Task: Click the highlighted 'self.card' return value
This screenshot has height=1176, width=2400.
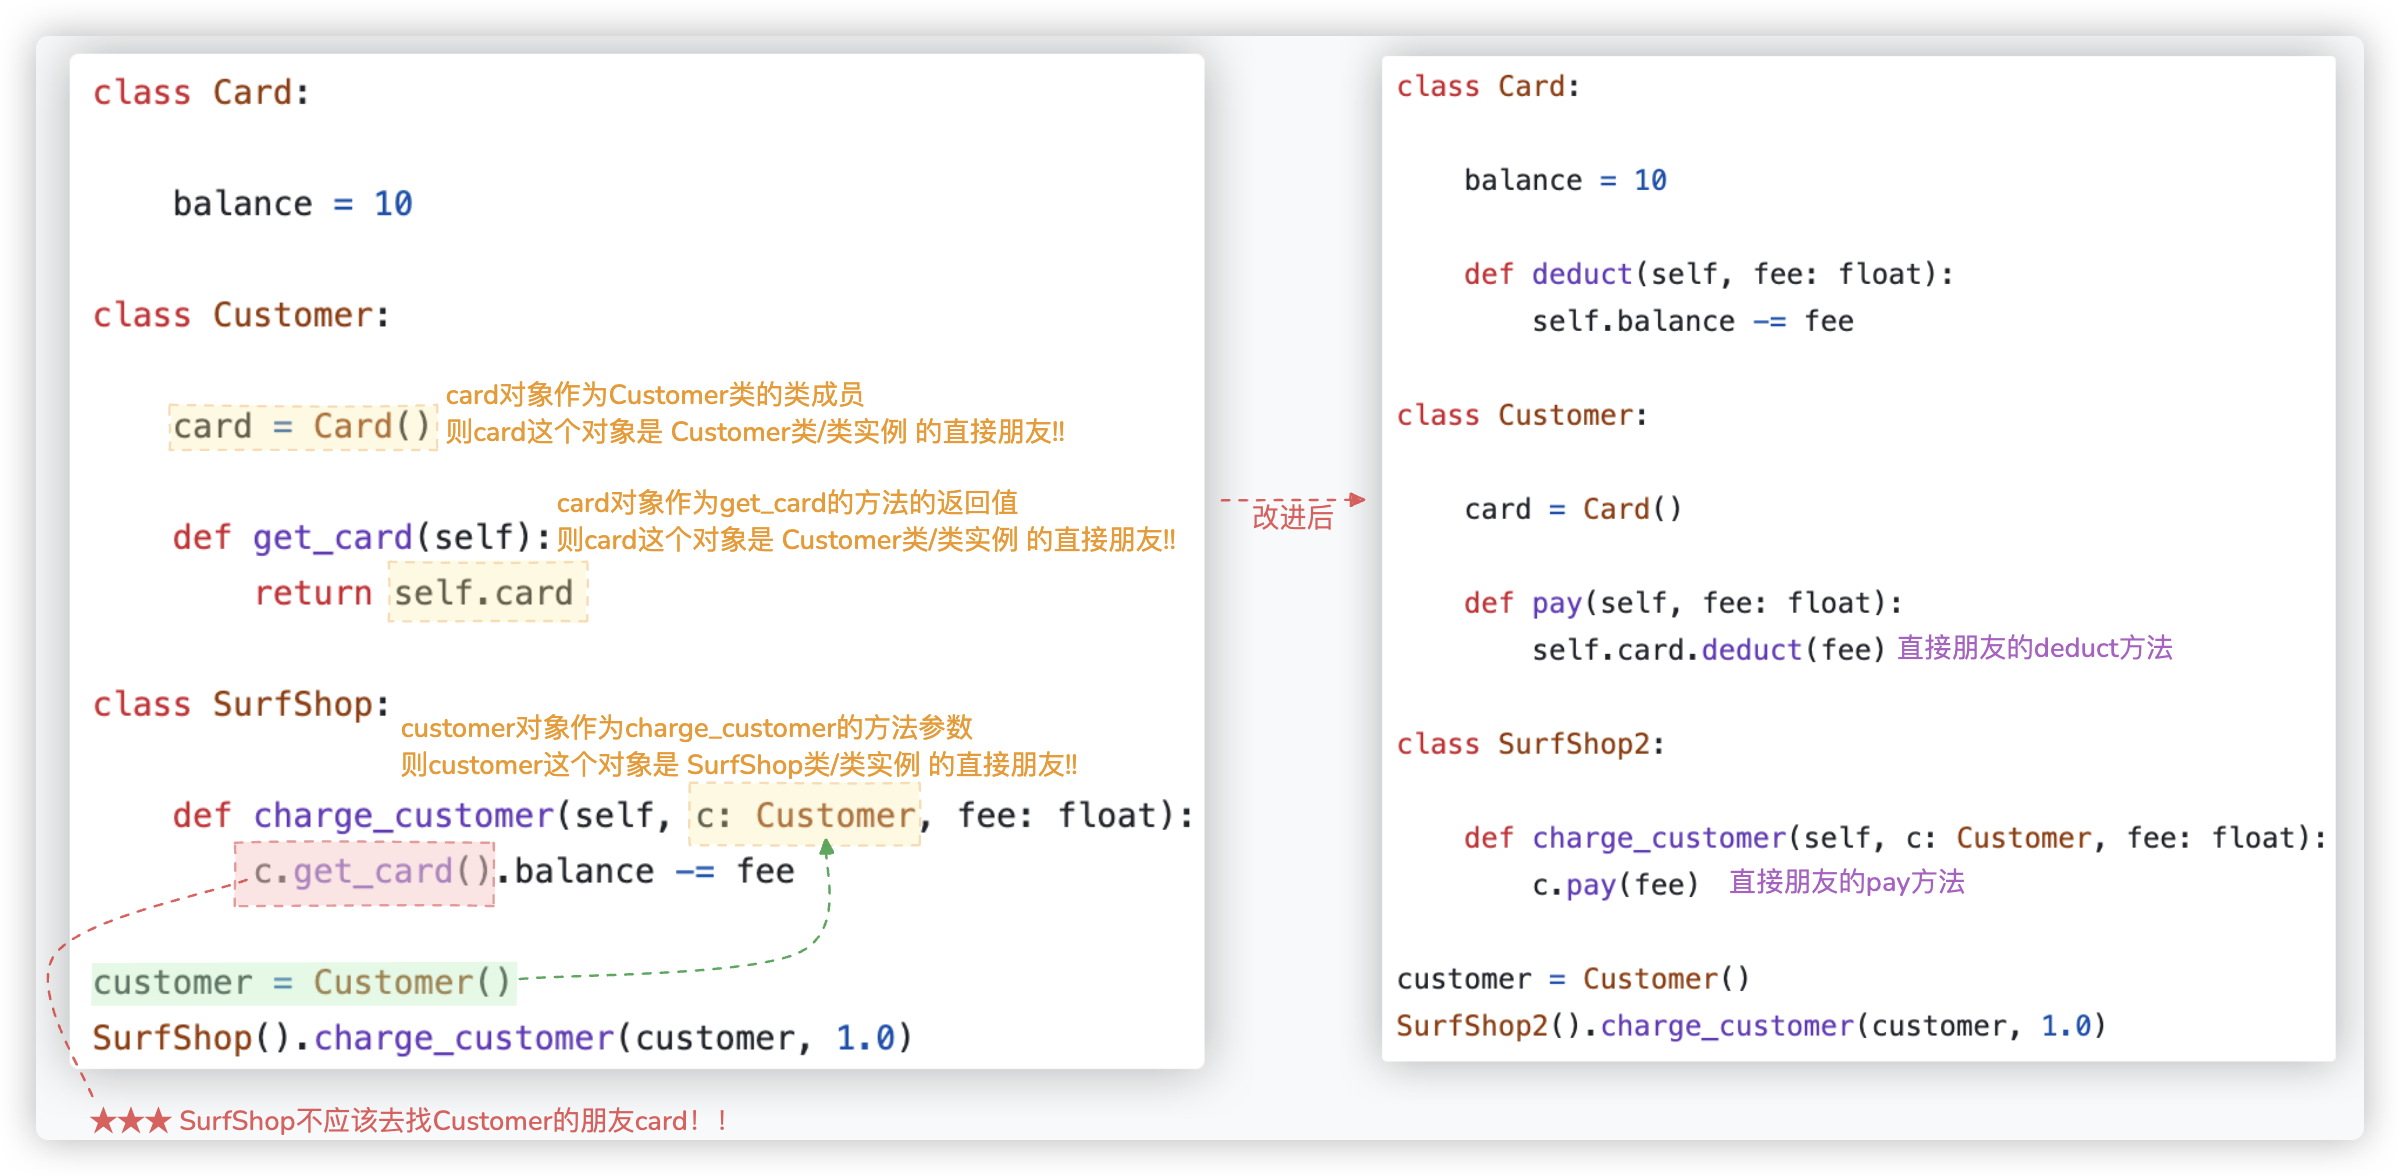Action: pyautogui.click(x=486, y=593)
